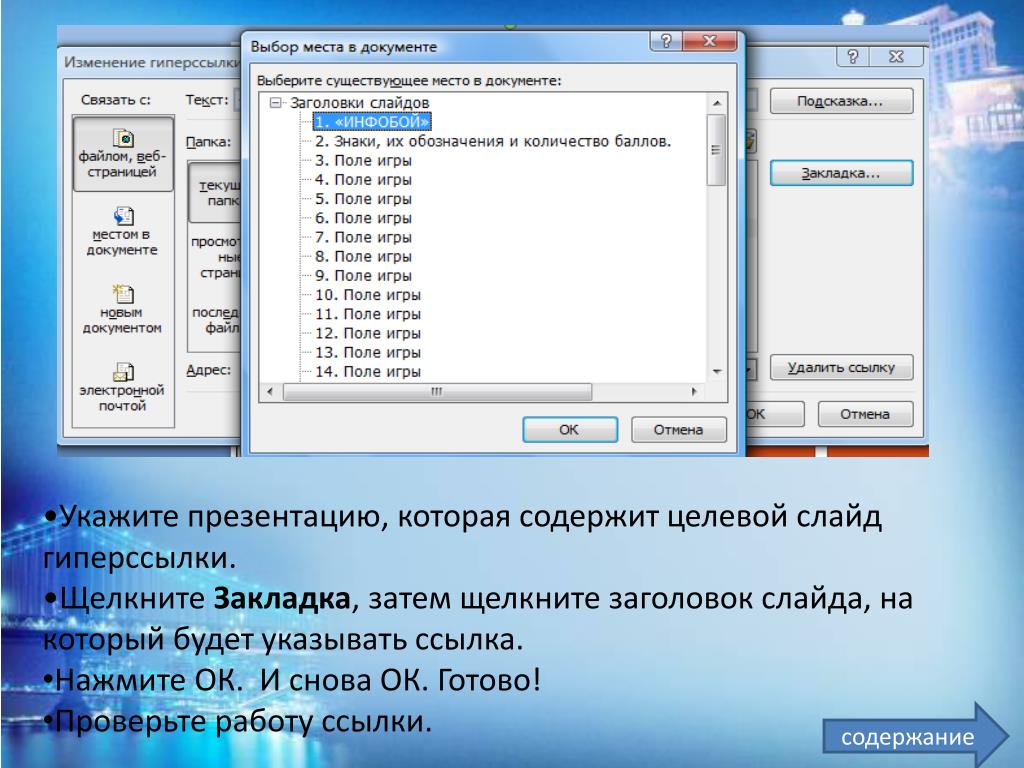Choose slide 3. Поле игры
Viewport: 1024px width, 768px height.
click(363, 161)
